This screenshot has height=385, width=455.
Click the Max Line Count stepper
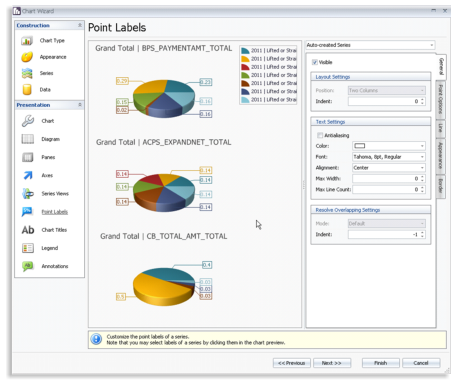(x=422, y=189)
